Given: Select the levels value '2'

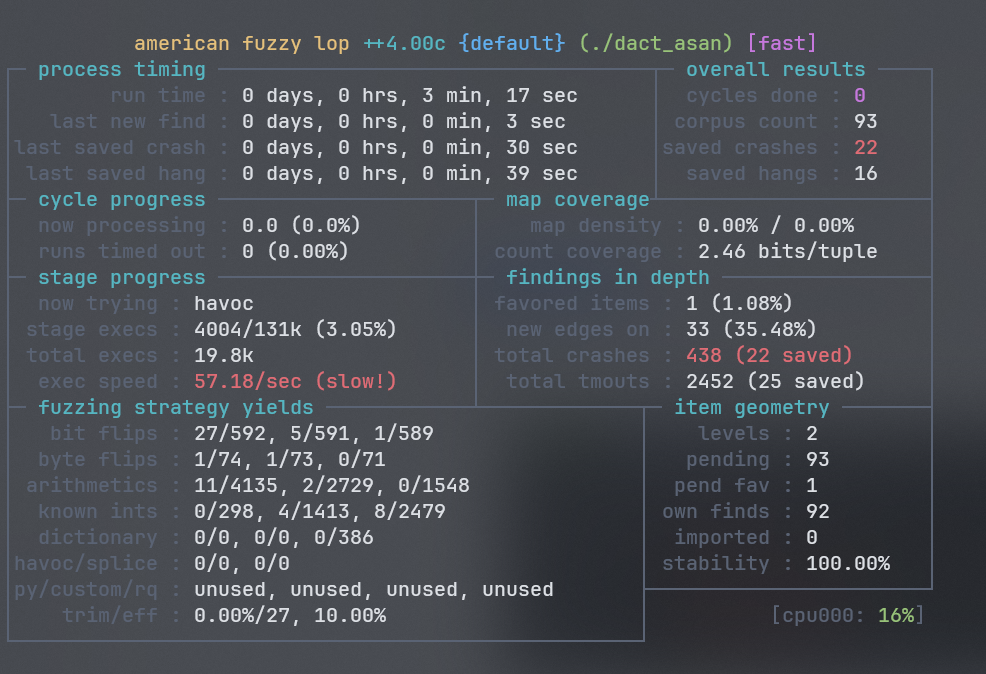Looking at the screenshot, I should pos(812,433).
